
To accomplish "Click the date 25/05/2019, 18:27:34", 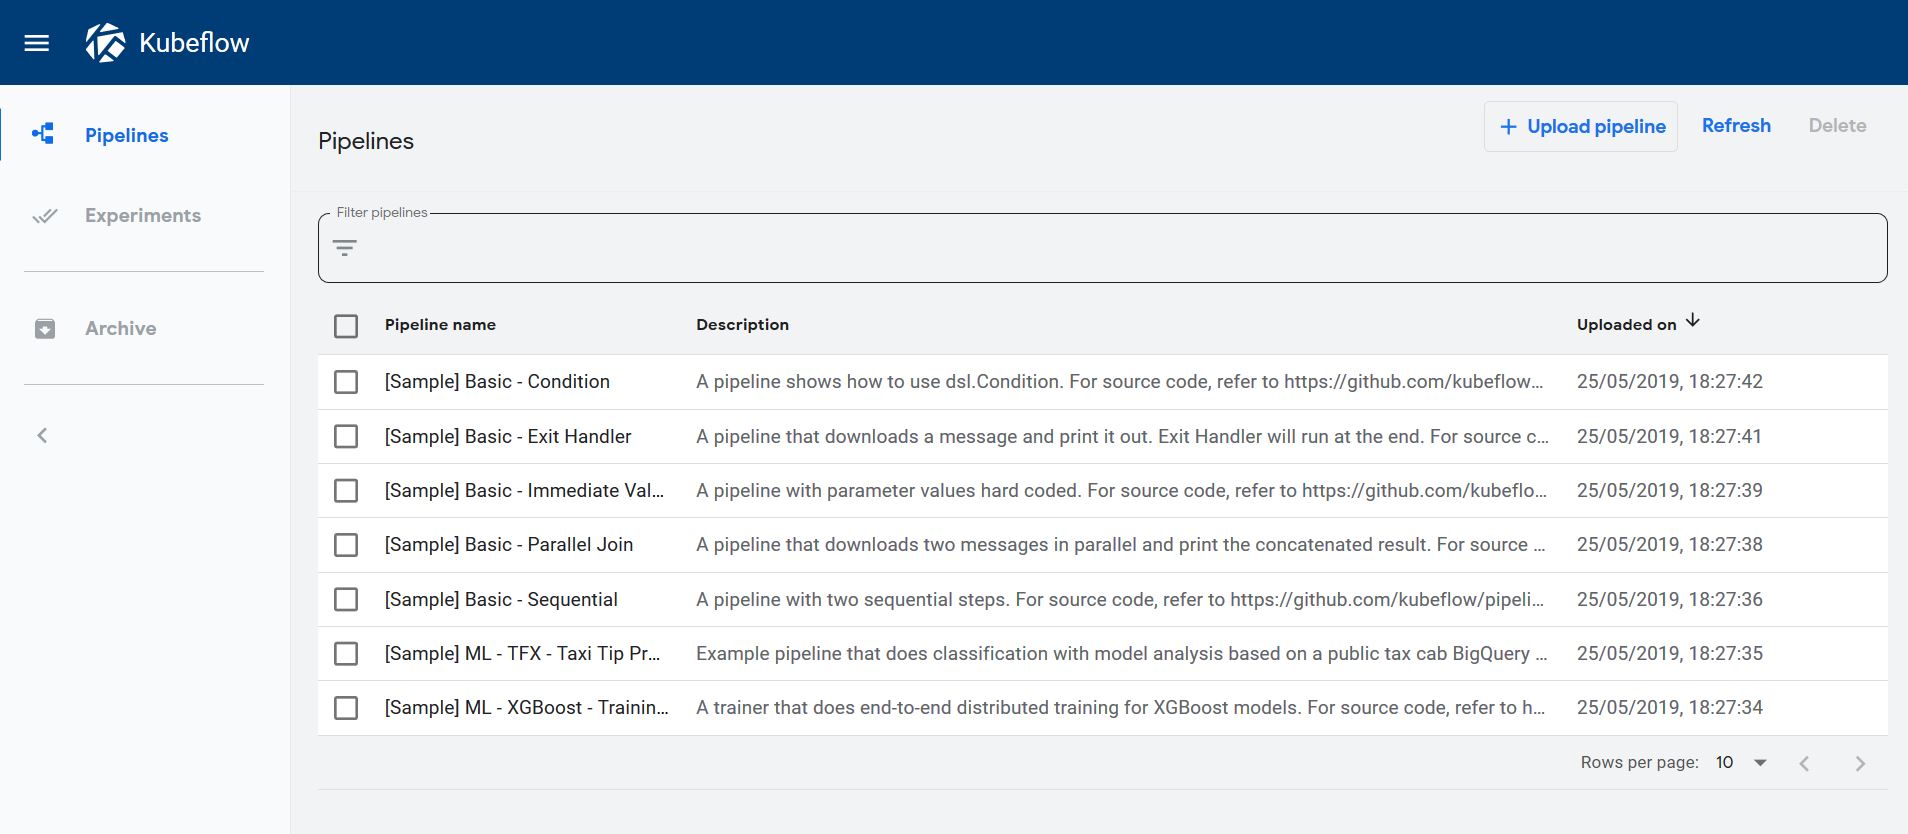I will pyautogui.click(x=1670, y=708).
